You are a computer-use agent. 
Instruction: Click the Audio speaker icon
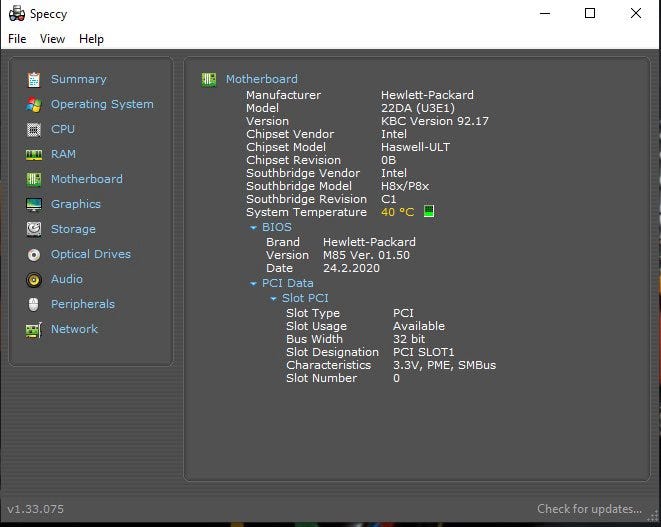point(34,280)
